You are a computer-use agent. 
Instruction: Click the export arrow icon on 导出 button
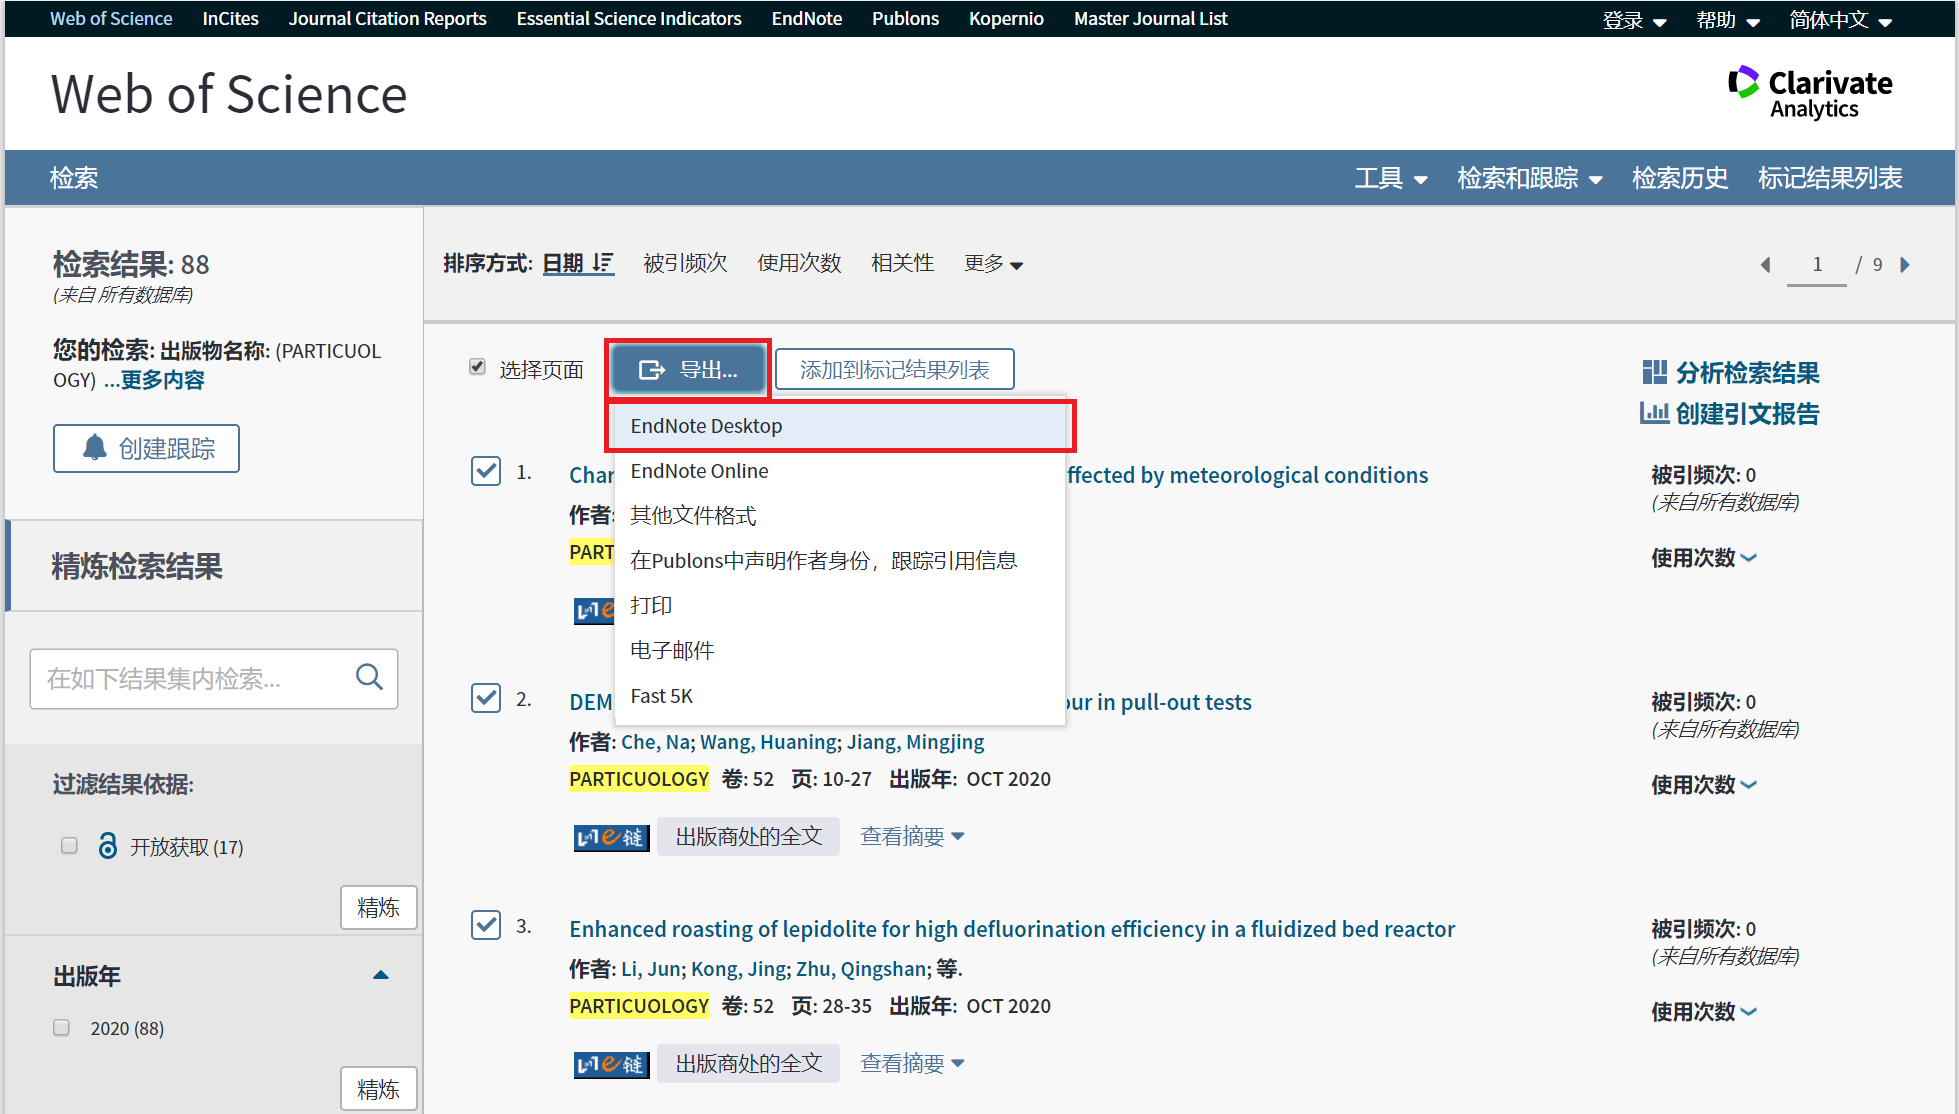[651, 370]
